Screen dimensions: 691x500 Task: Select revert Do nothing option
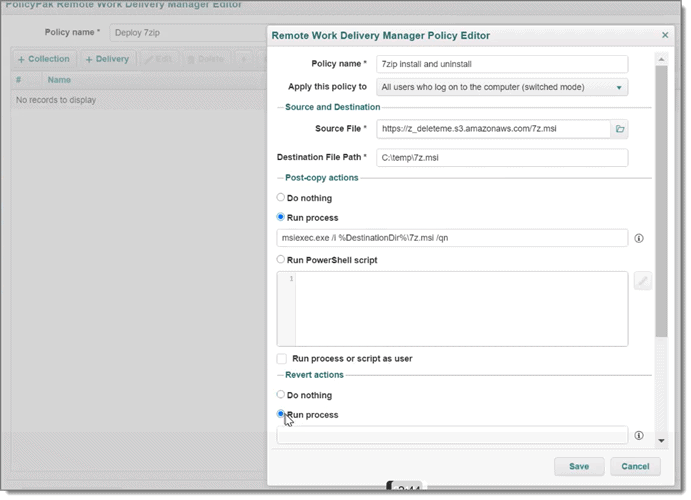point(280,394)
